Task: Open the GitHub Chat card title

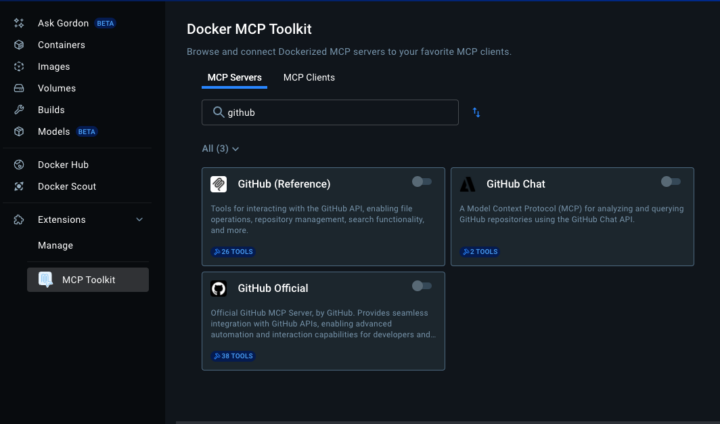Action: click(516, 184)
